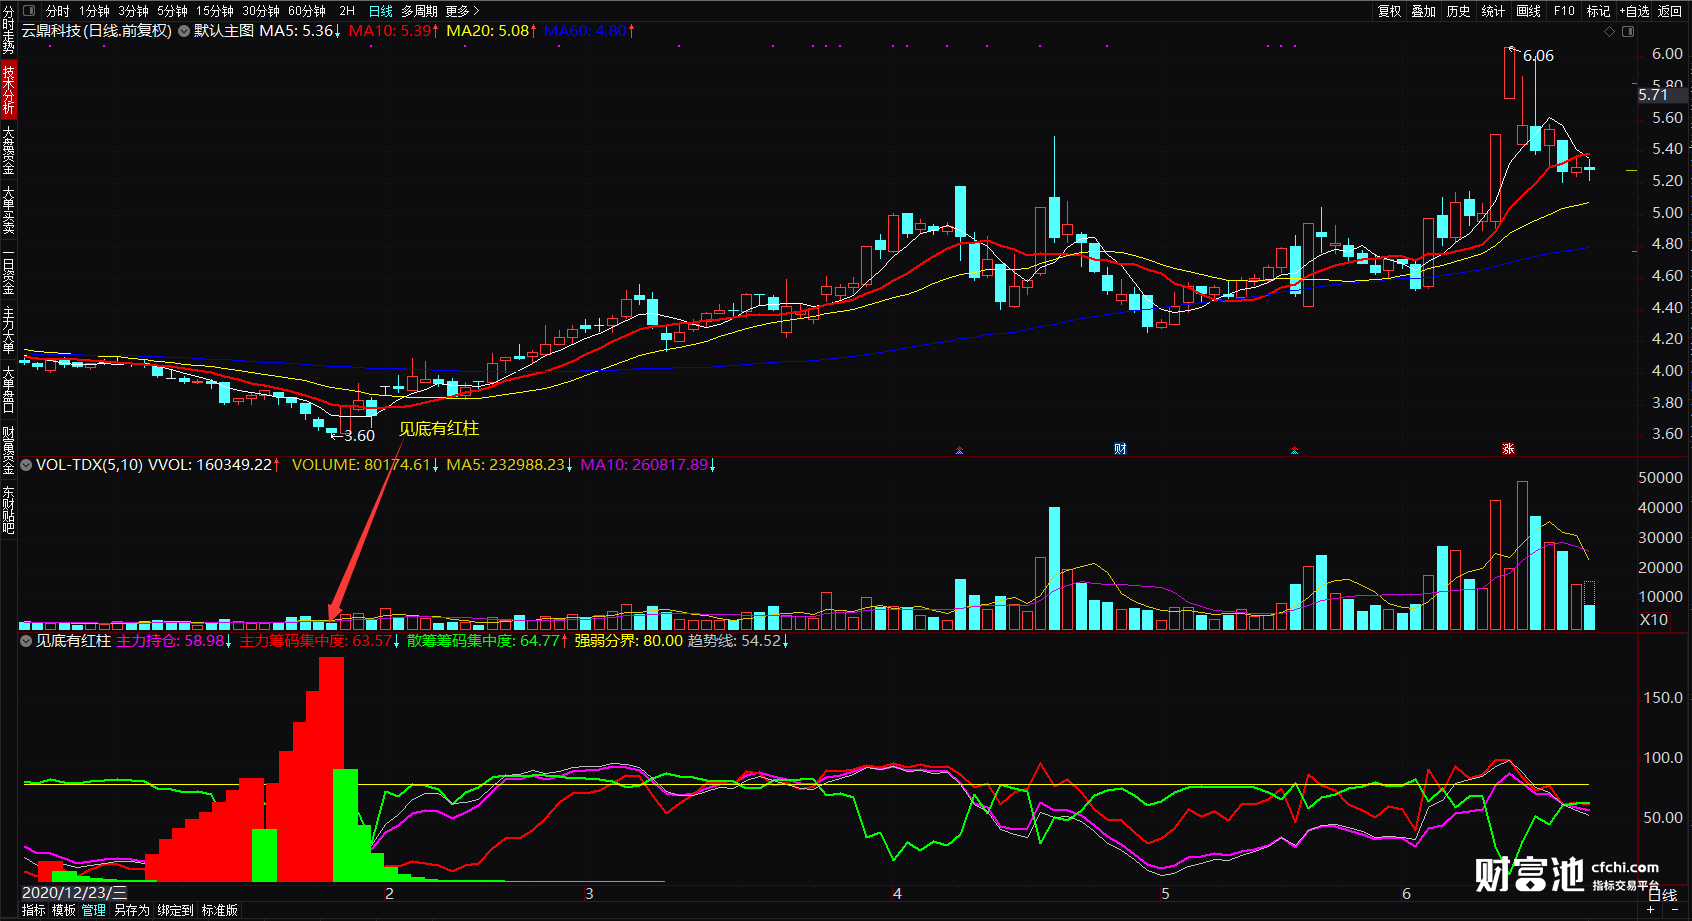Open the 见底有红柱 indicator settings circle
Image resolution: width=1692 pixels, height=921 pixels.
(26, 641)
